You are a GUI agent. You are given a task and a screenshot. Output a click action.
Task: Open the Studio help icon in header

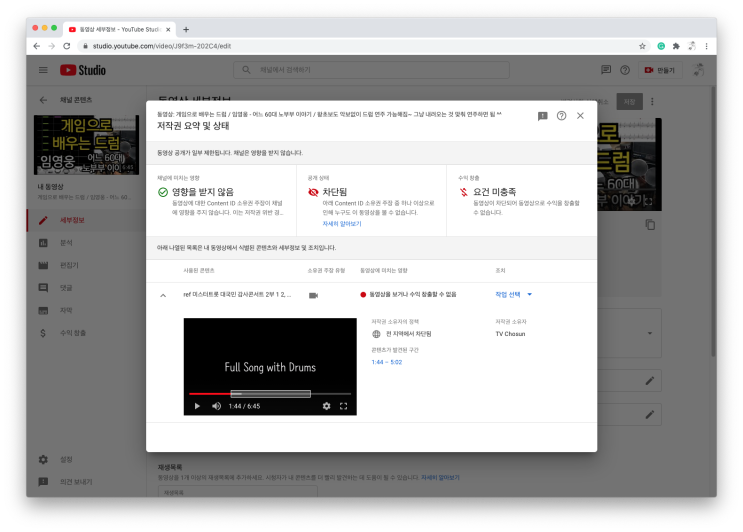point(625,70)
